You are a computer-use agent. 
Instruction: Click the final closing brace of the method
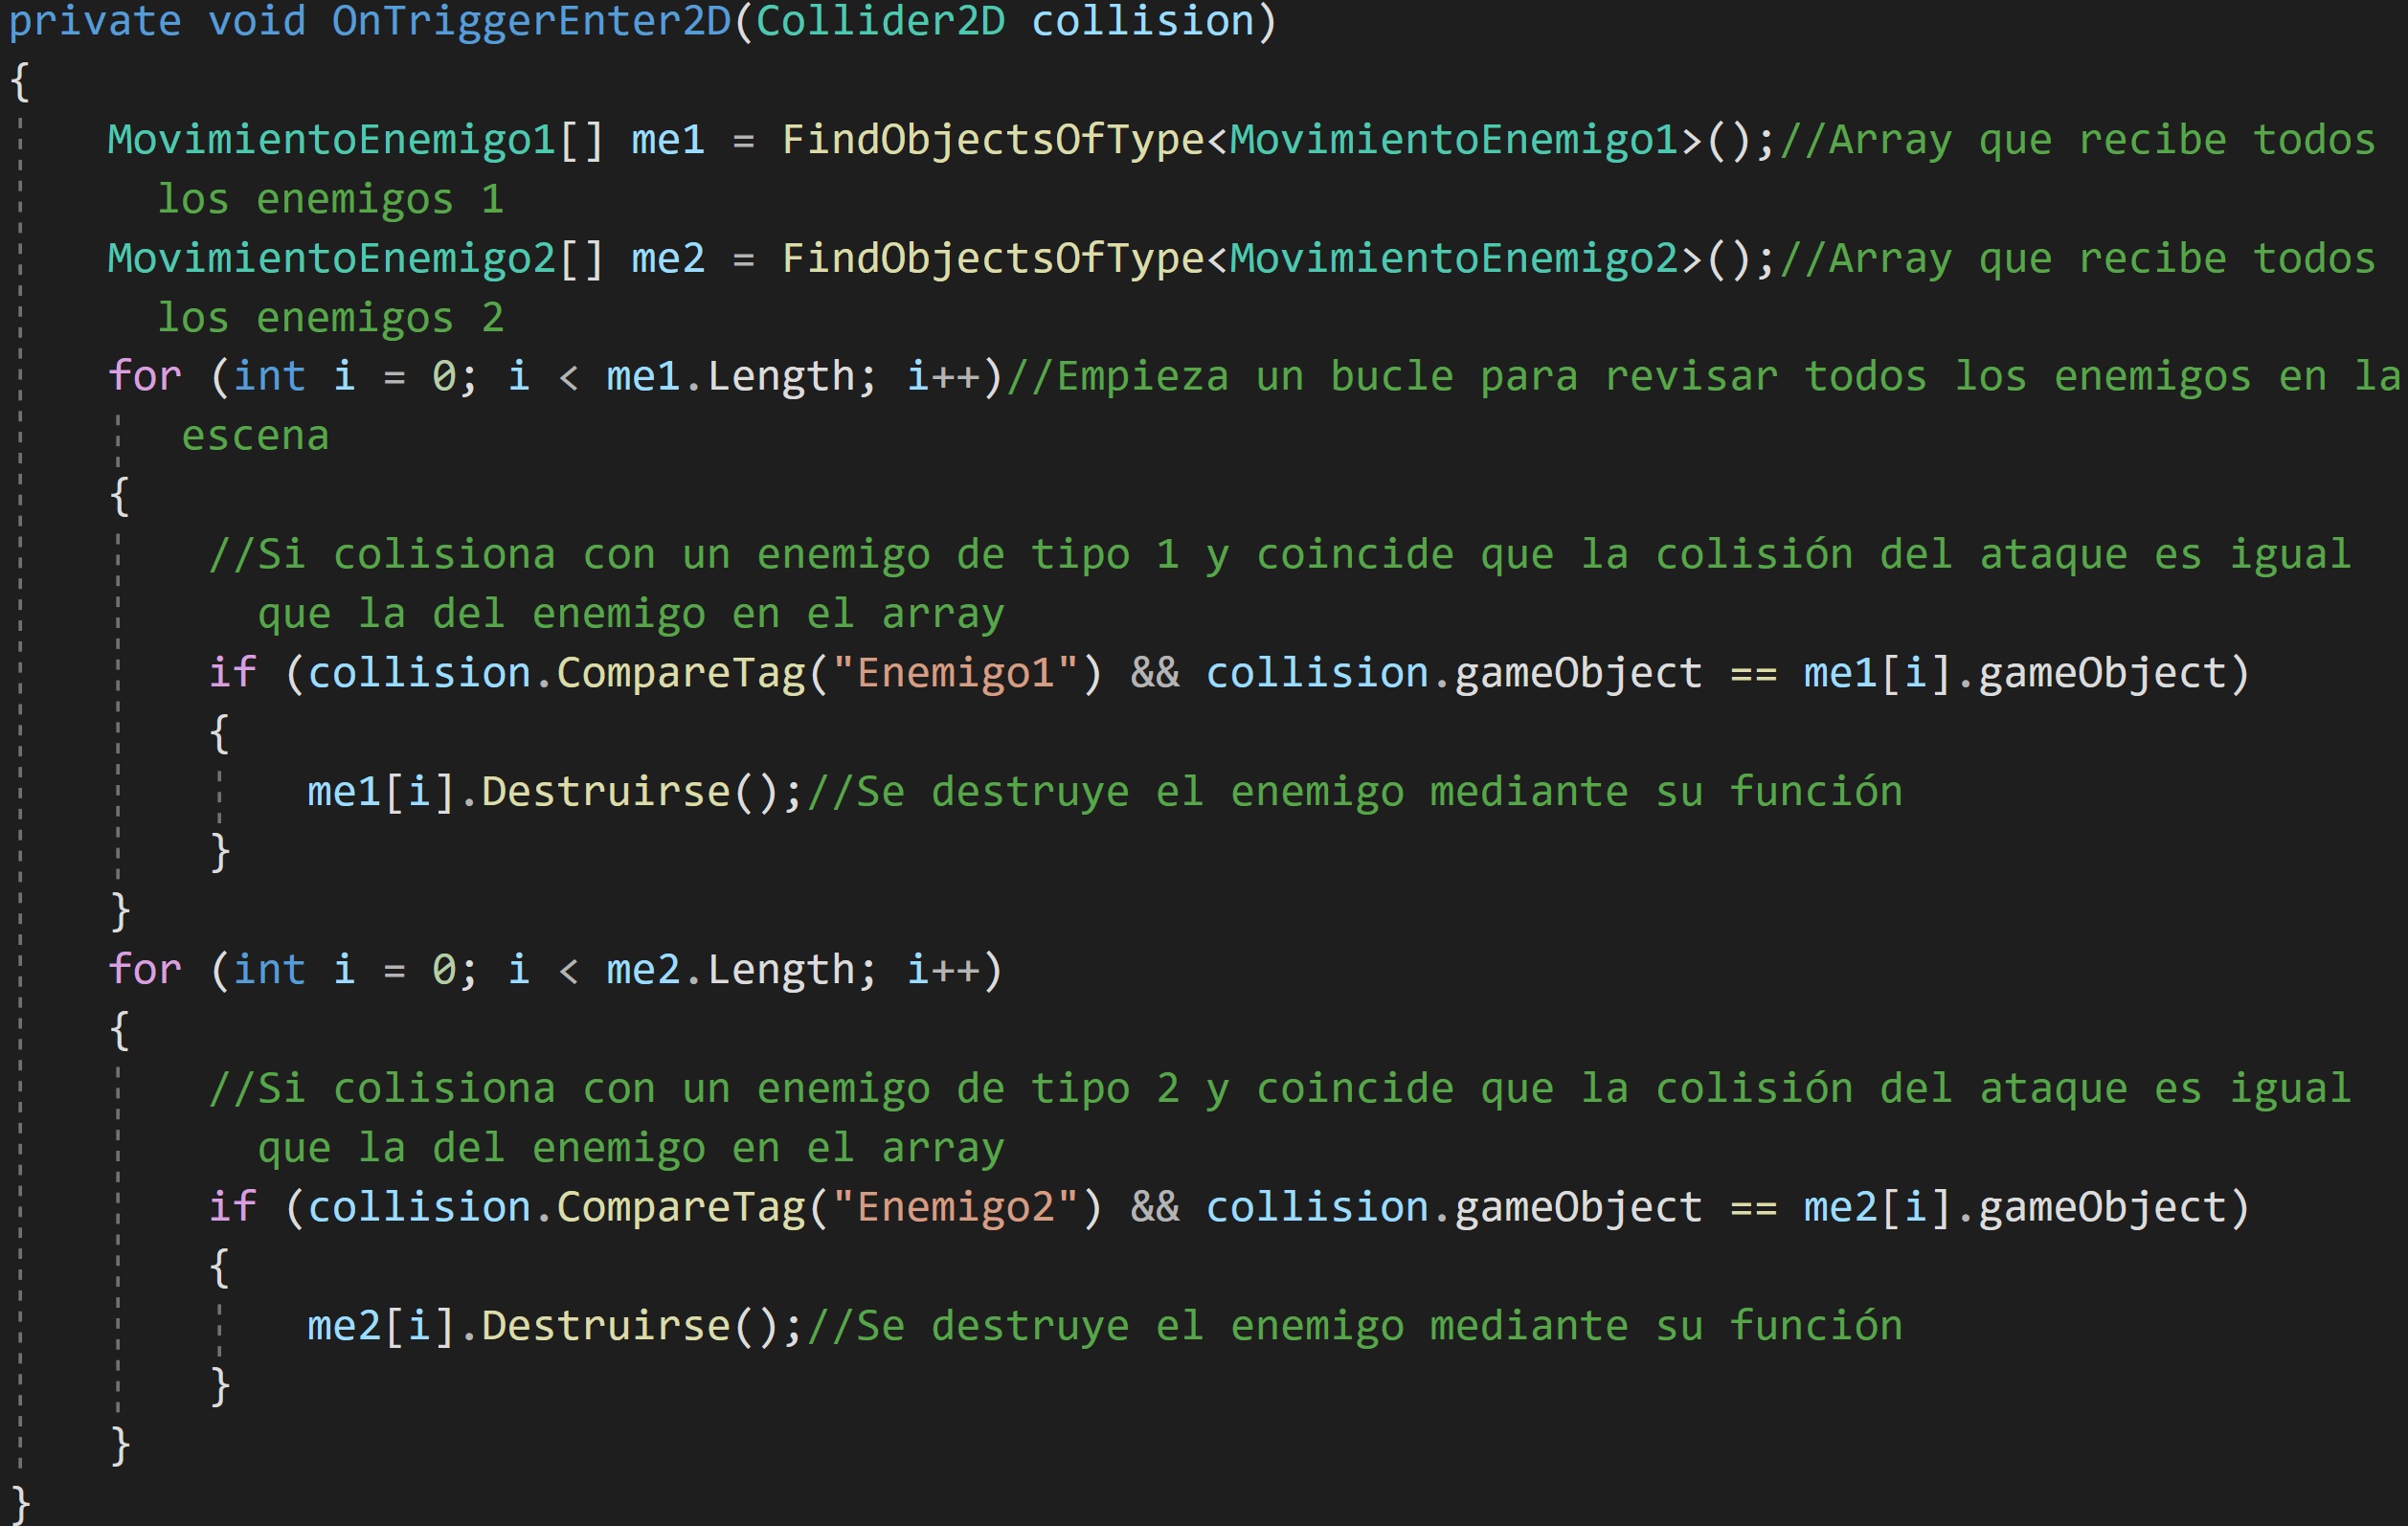[x=20, y=1505]
